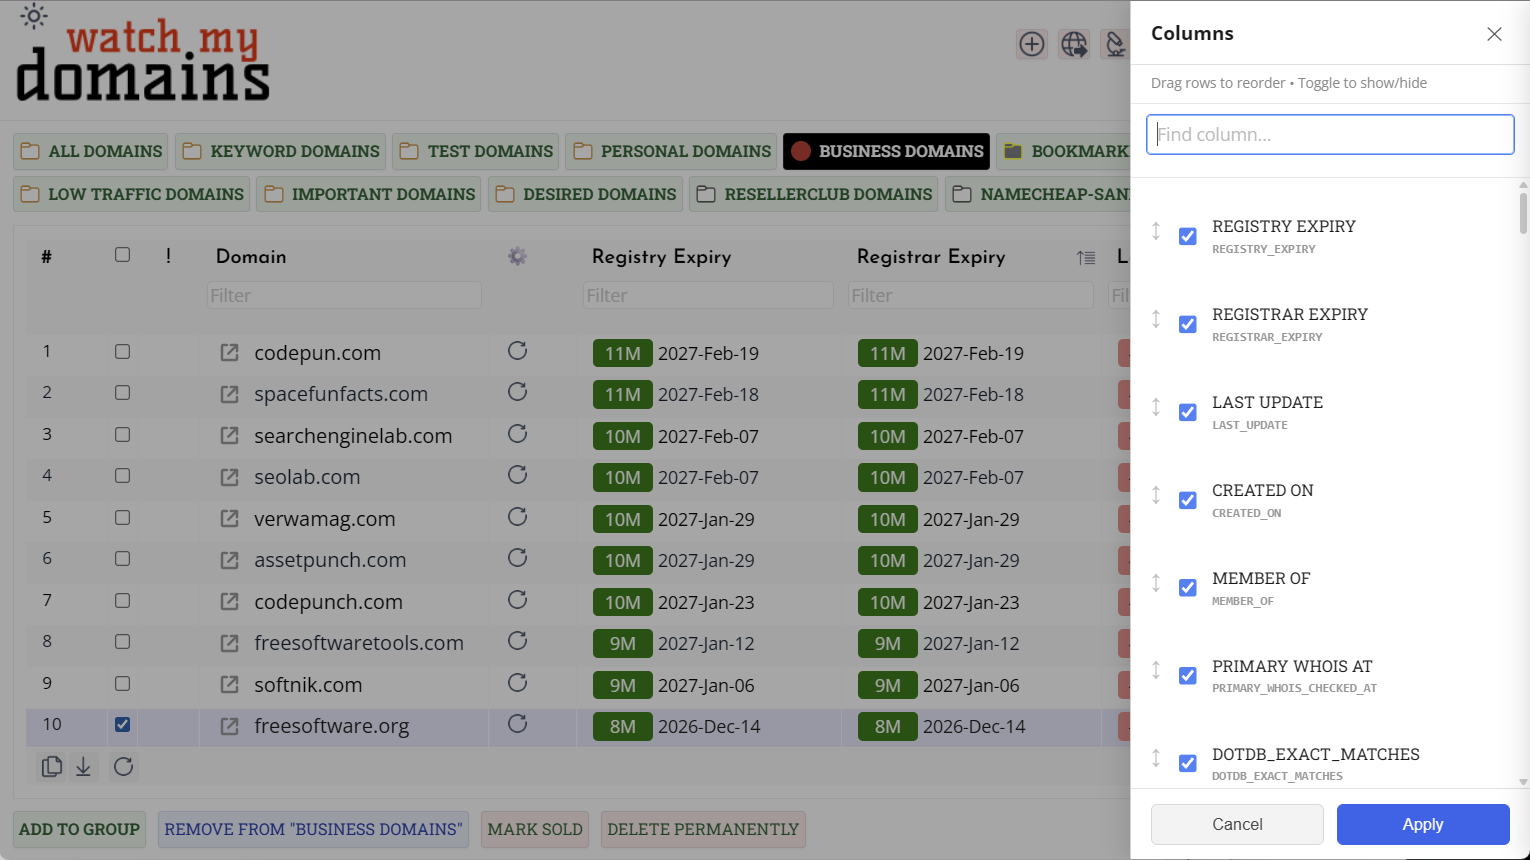Toggle the MEMBER OF column checkbox

tap(1187, 588)
